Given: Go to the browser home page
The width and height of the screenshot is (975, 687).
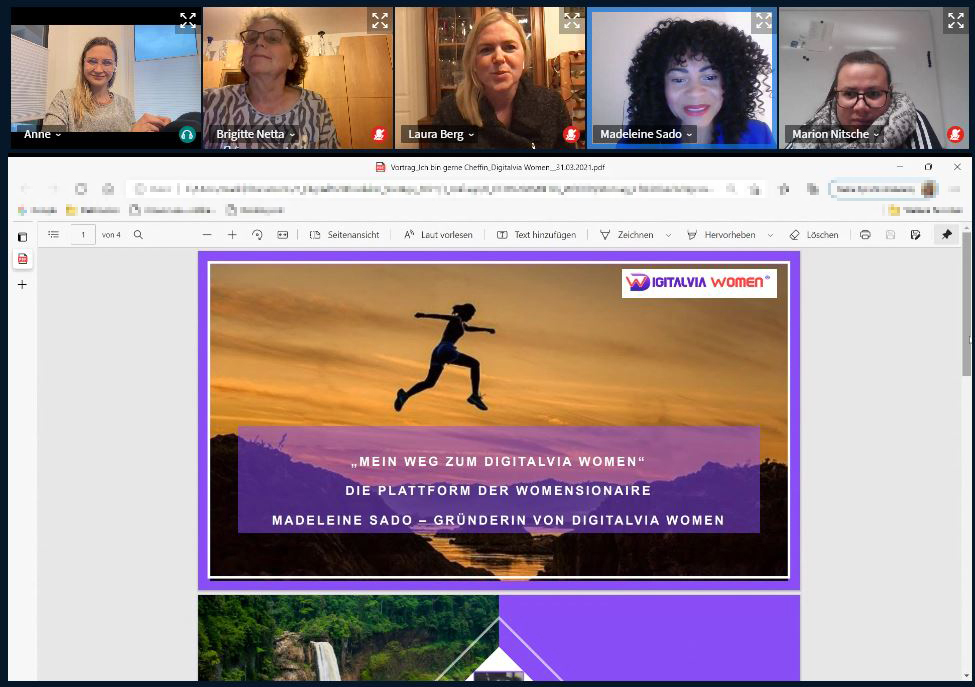Looking at the screenshot, I should (x=108, y=188).
